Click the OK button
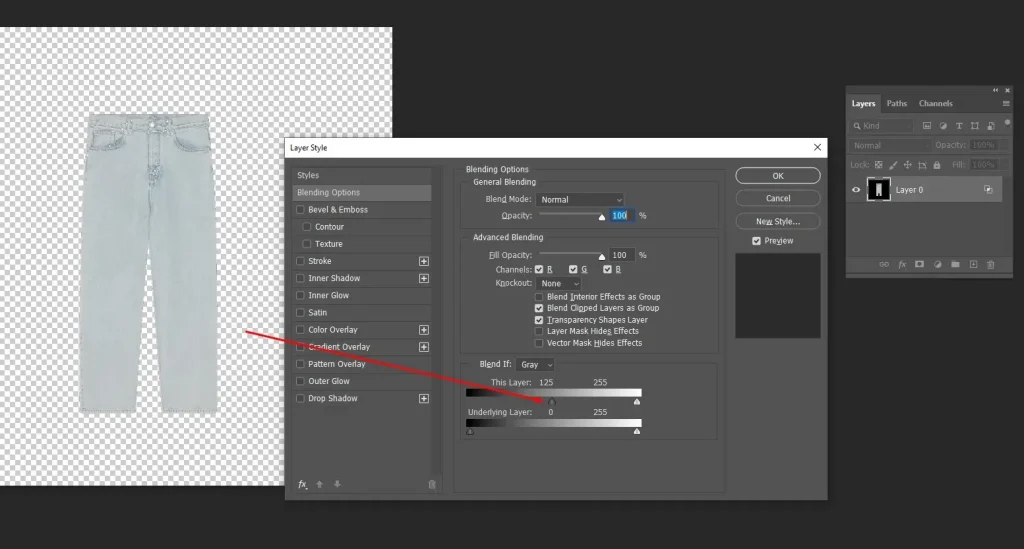Image resolution: width=1024 pixels, height=549 pixels. point(778,176)
